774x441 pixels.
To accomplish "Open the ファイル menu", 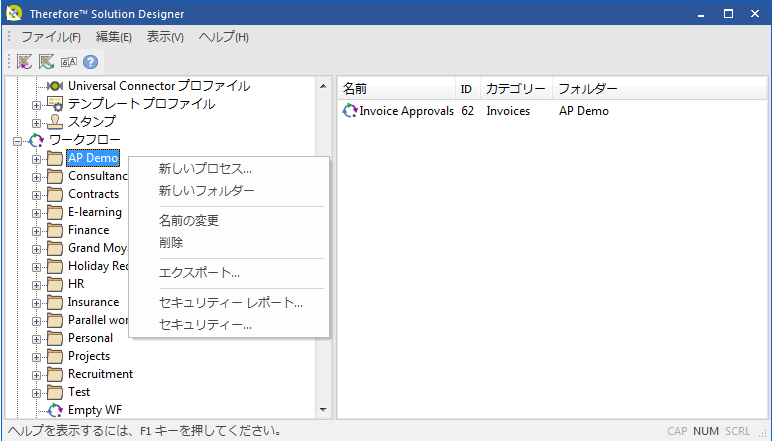I will [50, 37].
